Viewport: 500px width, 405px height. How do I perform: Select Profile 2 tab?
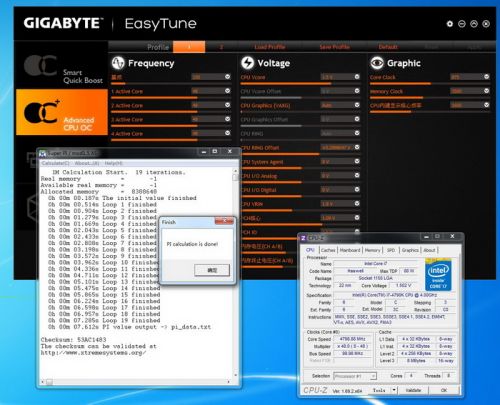221,47
